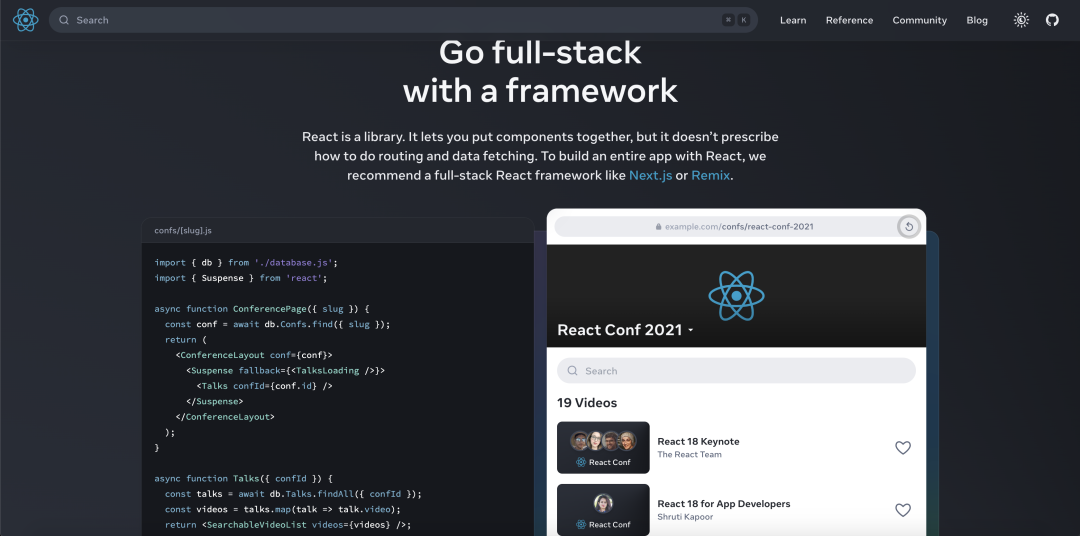Open the Learn menu item

[793, 20]
